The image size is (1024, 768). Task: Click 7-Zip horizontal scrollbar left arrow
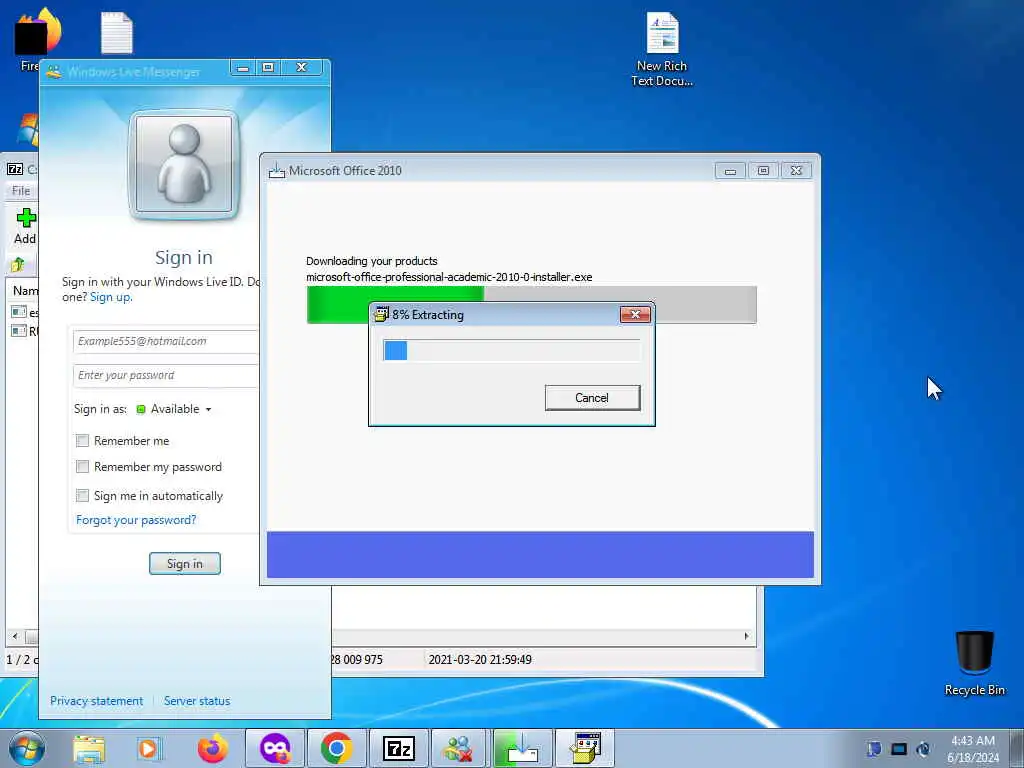coord(15,636)
